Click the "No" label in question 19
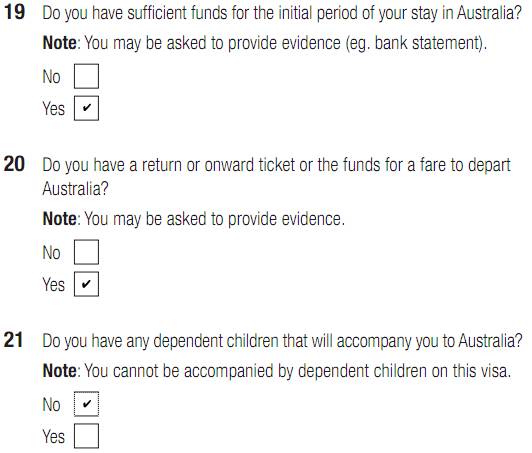This screenshot has height=453, width=532. point(52,77)
